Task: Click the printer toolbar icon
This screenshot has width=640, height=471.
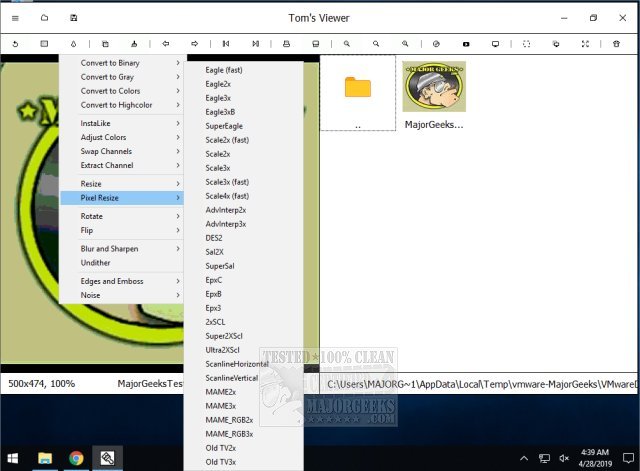Action: click(287, 43)
